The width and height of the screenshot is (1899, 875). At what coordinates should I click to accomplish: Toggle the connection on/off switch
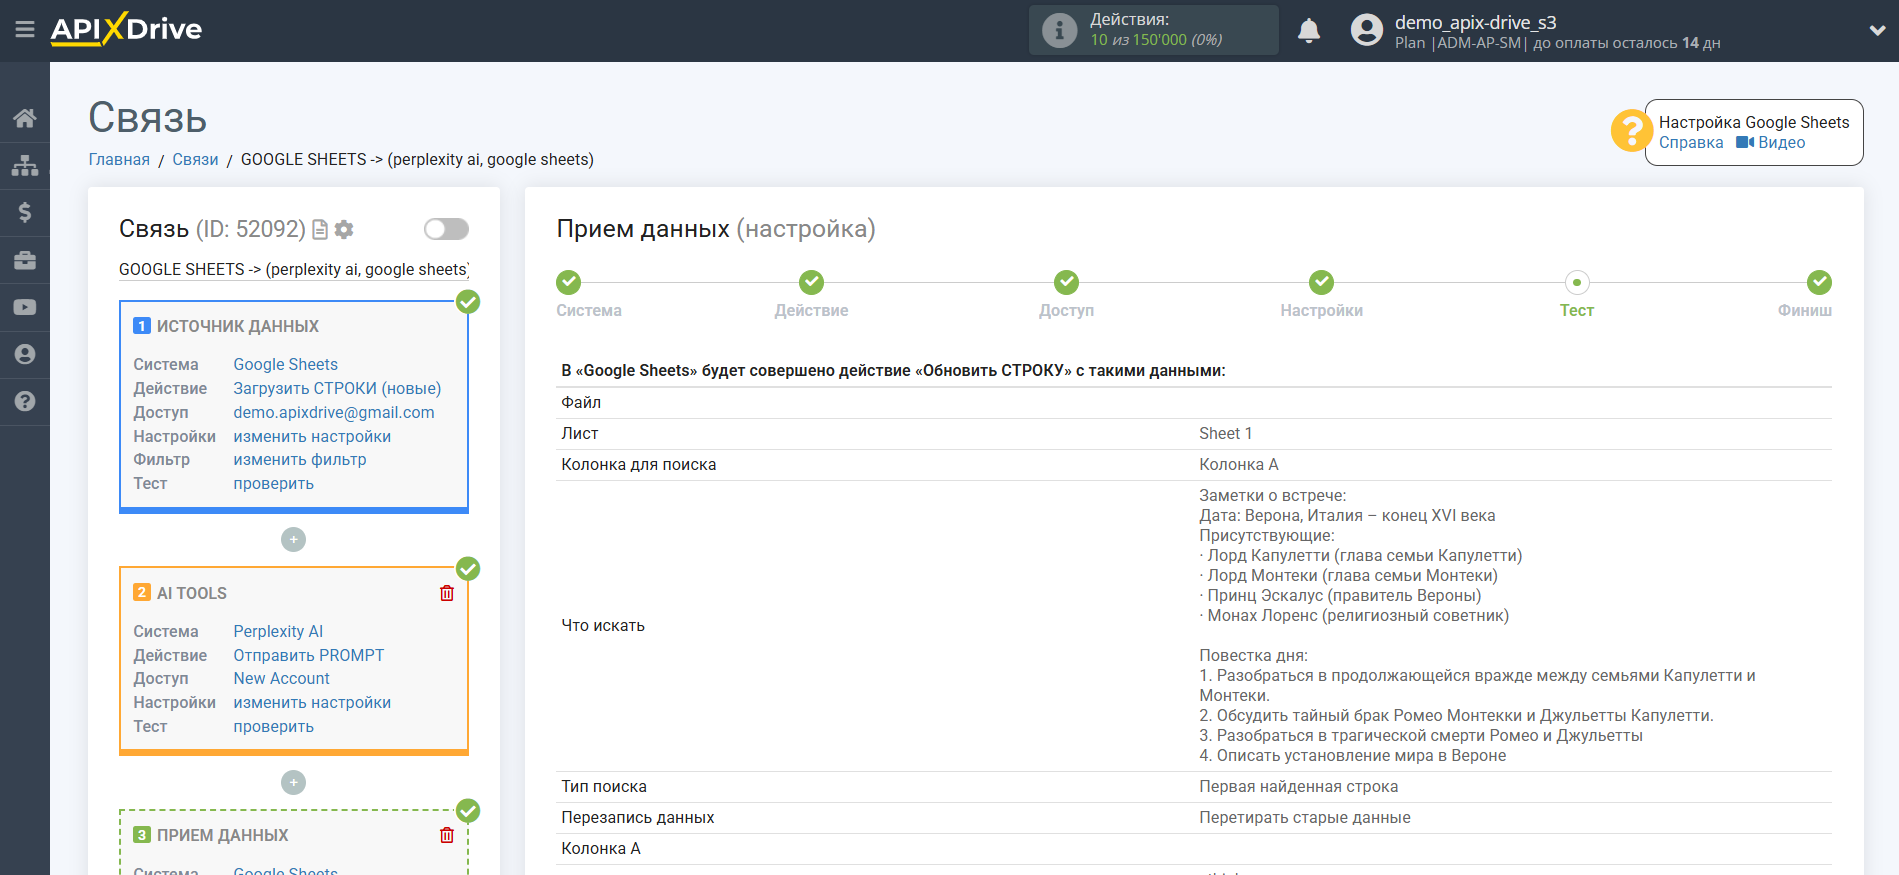[446, 229]
